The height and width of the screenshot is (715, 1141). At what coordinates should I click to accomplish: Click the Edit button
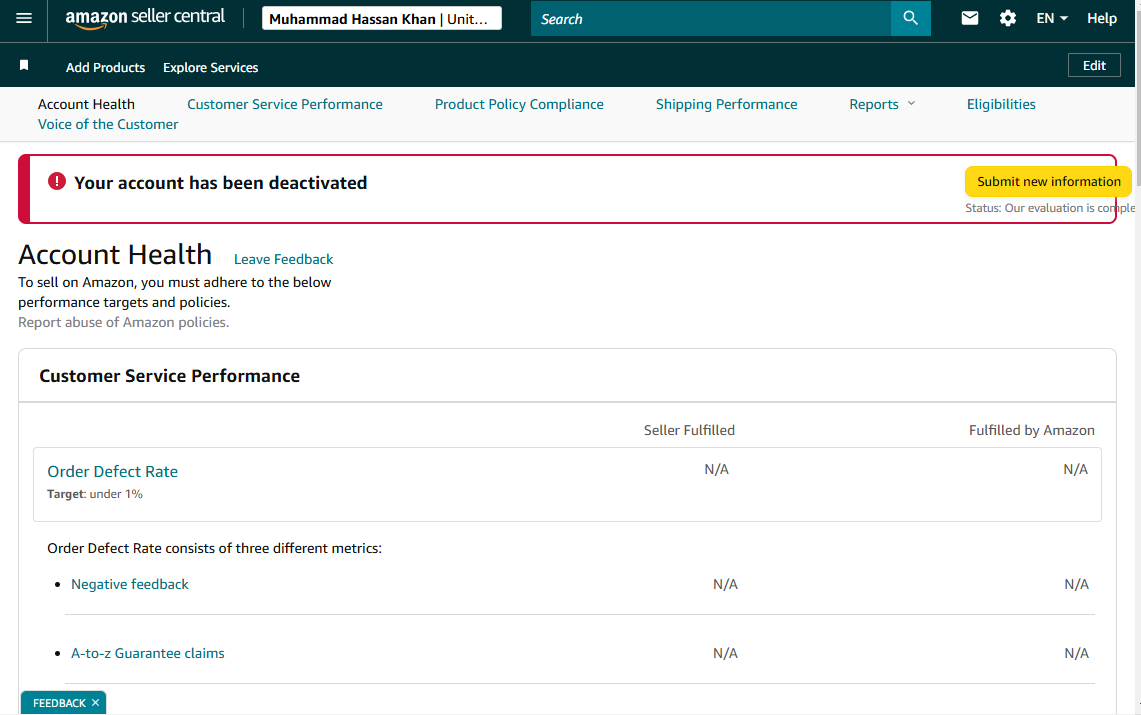[1094, 65]
